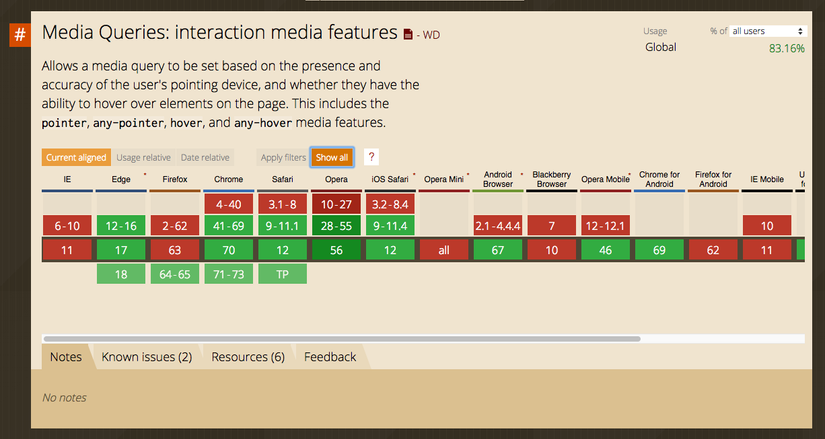Click the Global usage 83.16% value
825x439 pixels.
pos(787,48)
